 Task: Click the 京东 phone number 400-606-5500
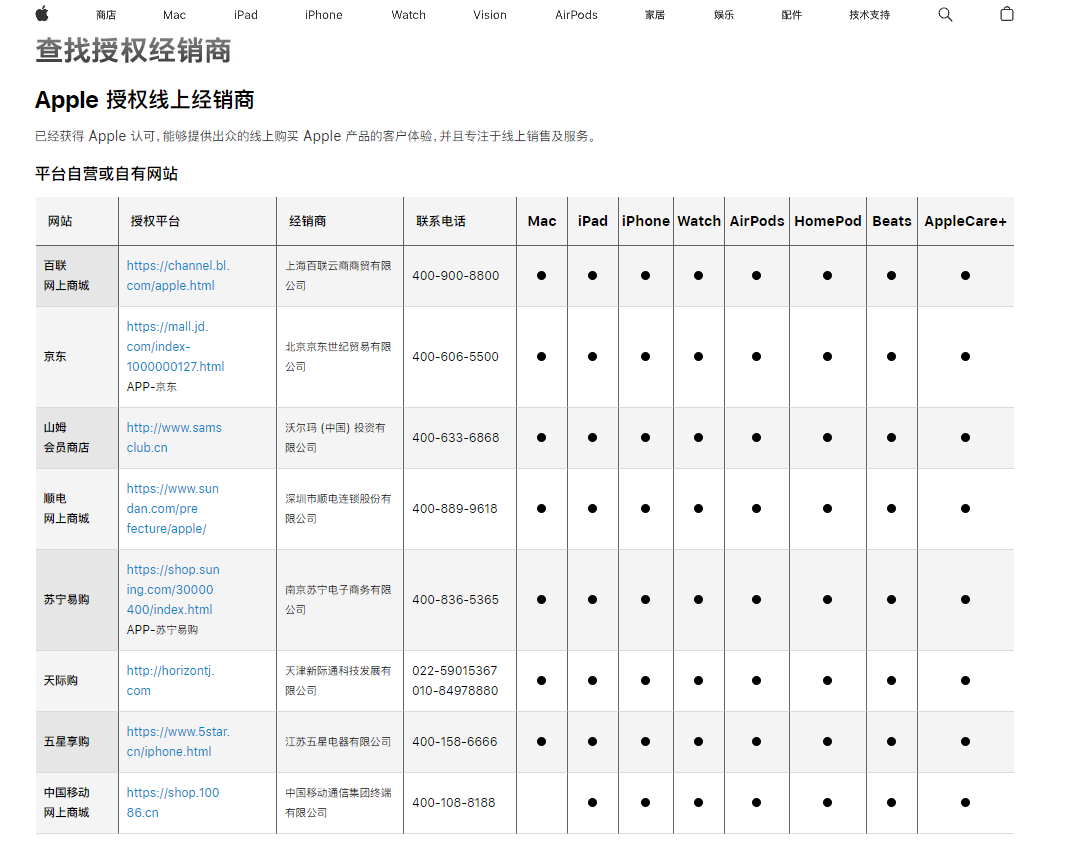(455, 357)
